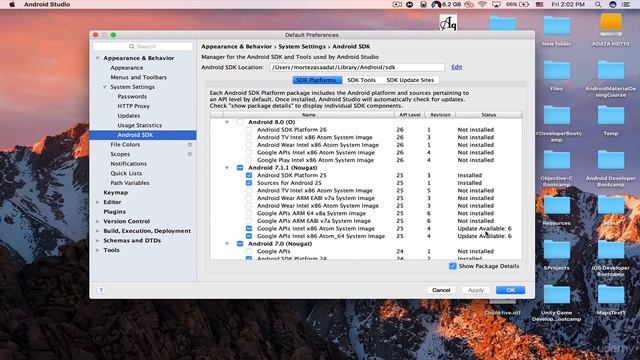Open Spotlight search in the menu bar
The image size is (640, 360).
click(x=598, y=4)
